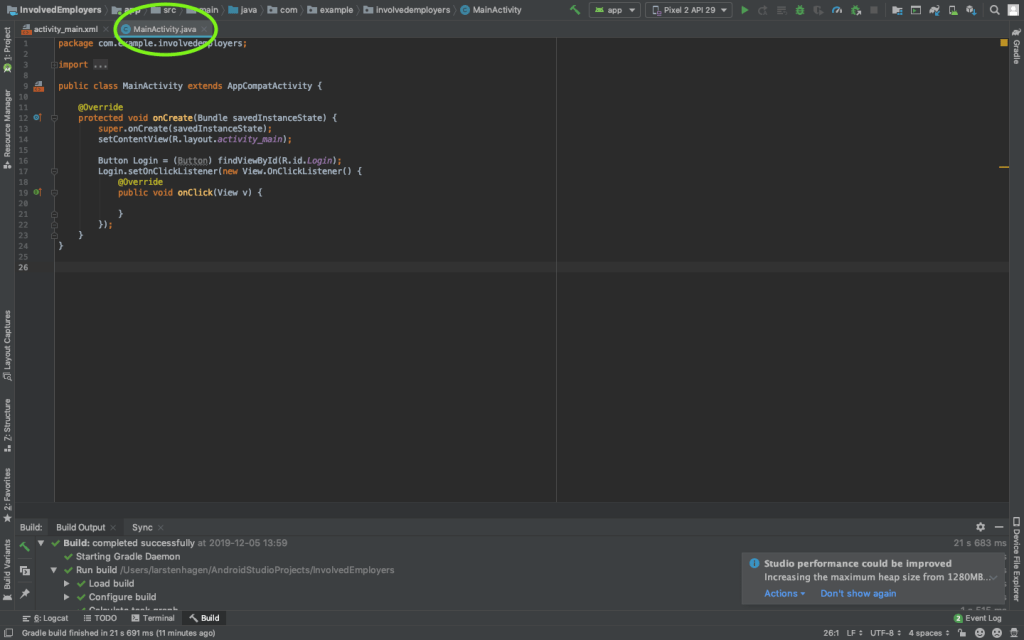This screenshot has height=640, width=1024.
Task: Expand the Load build tree node
Action: (68, 583)
